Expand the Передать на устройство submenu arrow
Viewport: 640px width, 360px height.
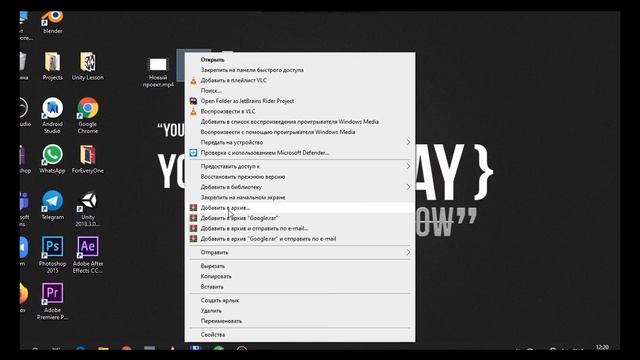(408, 142)
